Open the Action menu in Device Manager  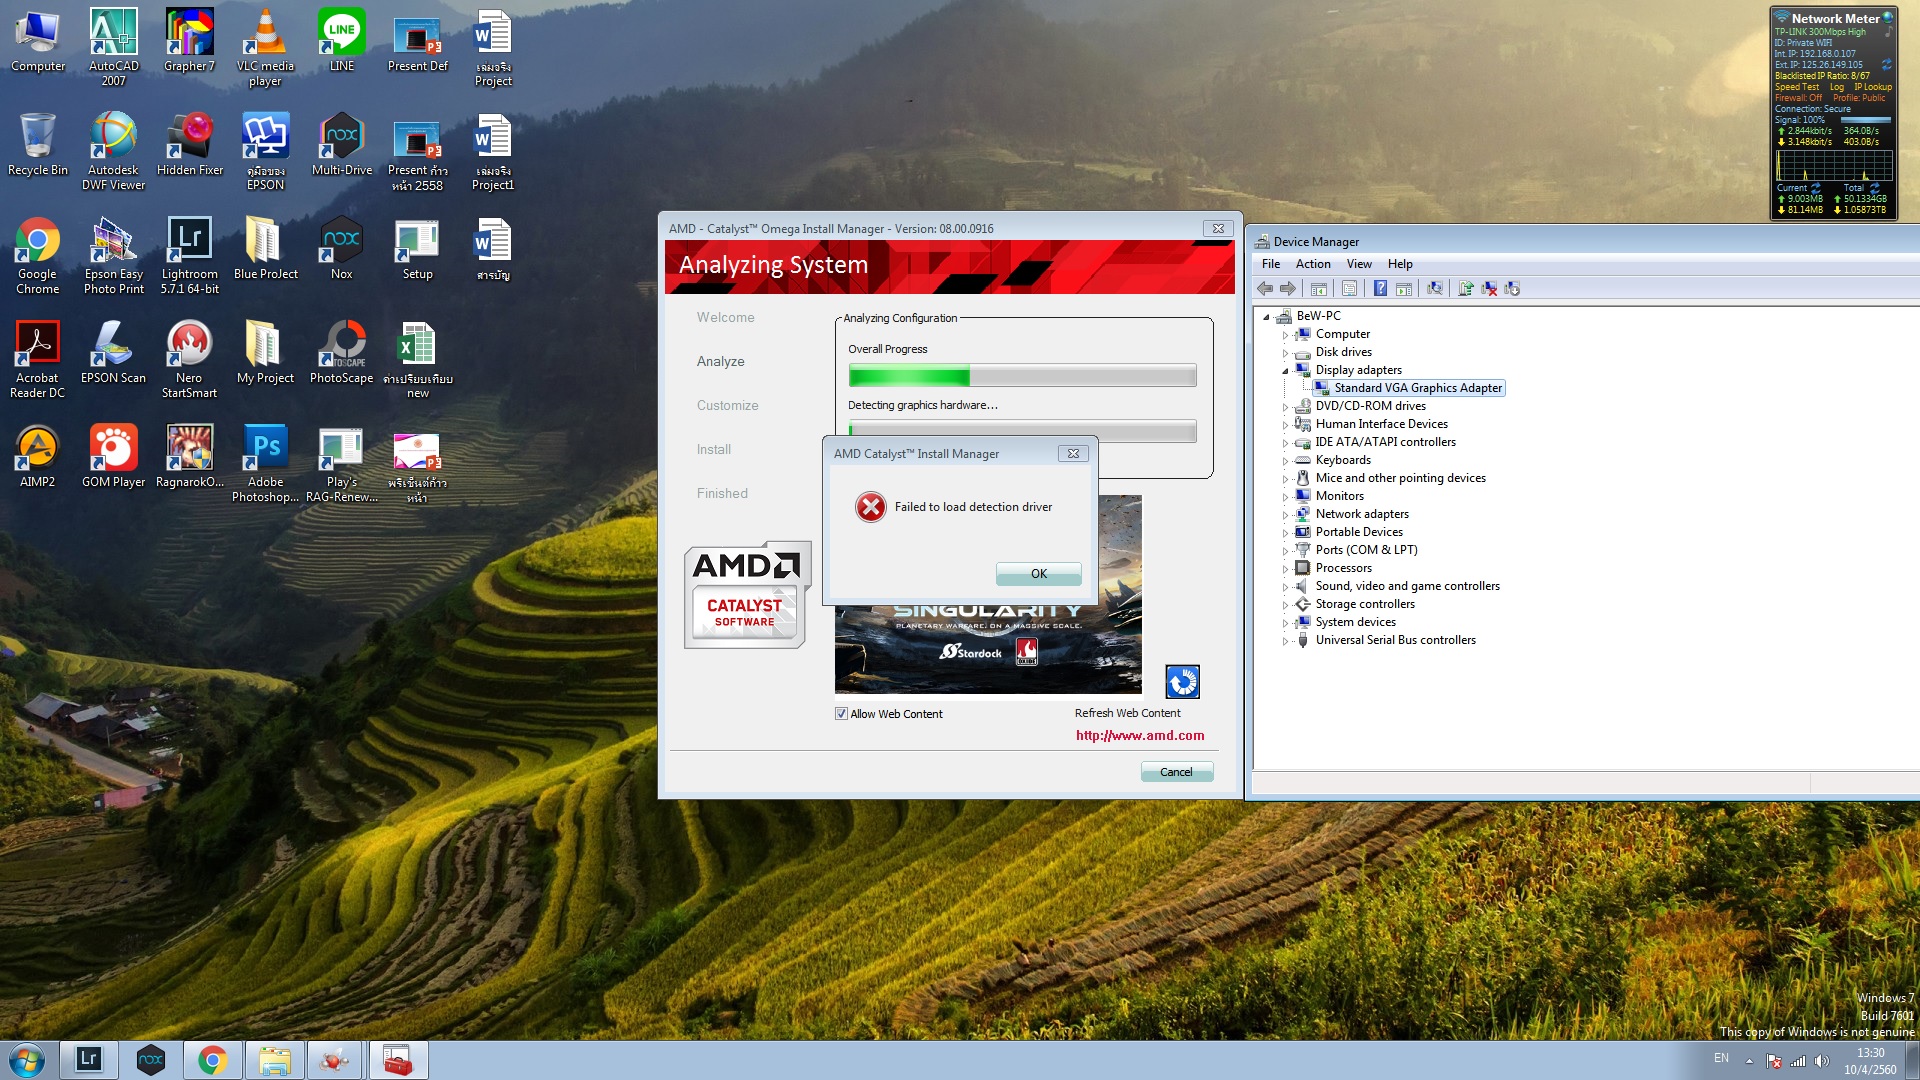(1313, 264)
